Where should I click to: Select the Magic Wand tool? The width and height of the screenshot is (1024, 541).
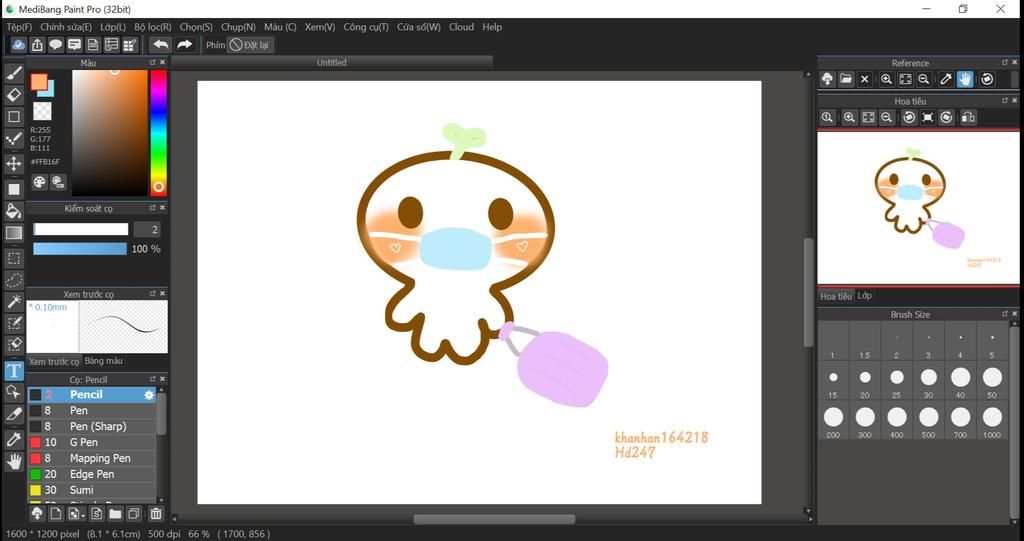(14, 302)
